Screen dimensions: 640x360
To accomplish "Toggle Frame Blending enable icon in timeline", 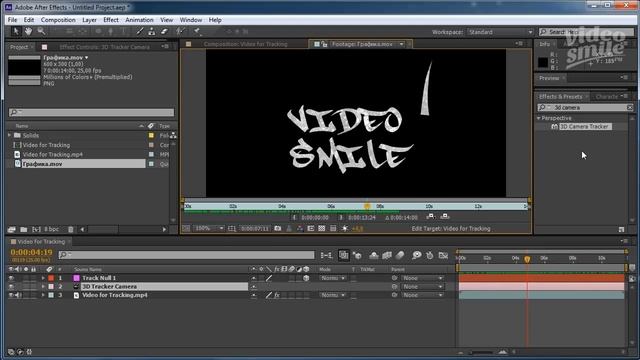I will pyautogui.click(x=387, y=256).
